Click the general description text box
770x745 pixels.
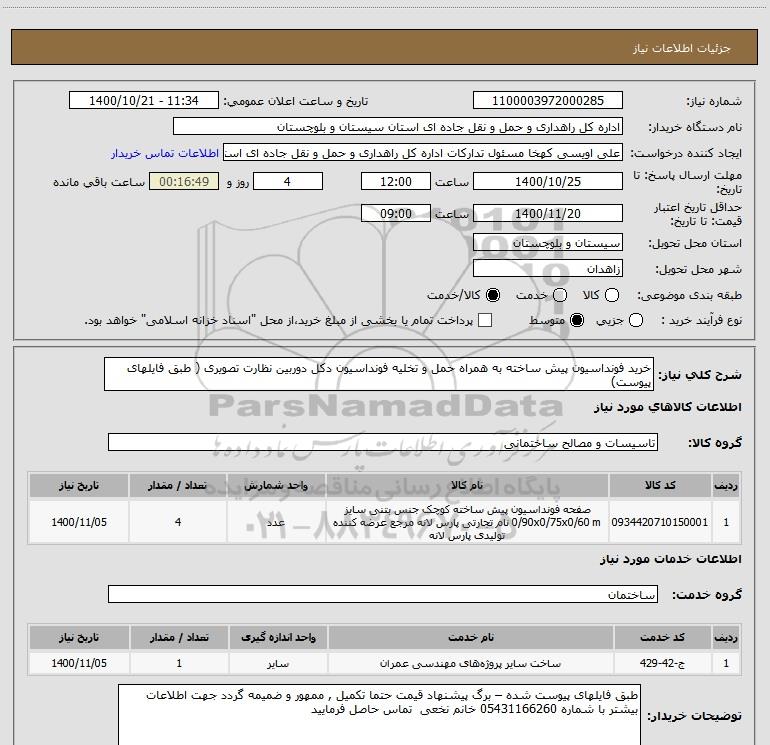tap(379, 375)
